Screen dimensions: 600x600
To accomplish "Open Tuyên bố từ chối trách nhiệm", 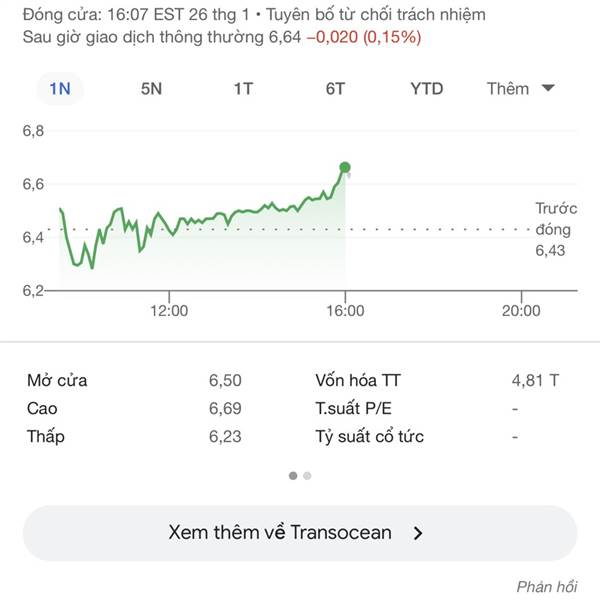I will click(x=376, y=15).
